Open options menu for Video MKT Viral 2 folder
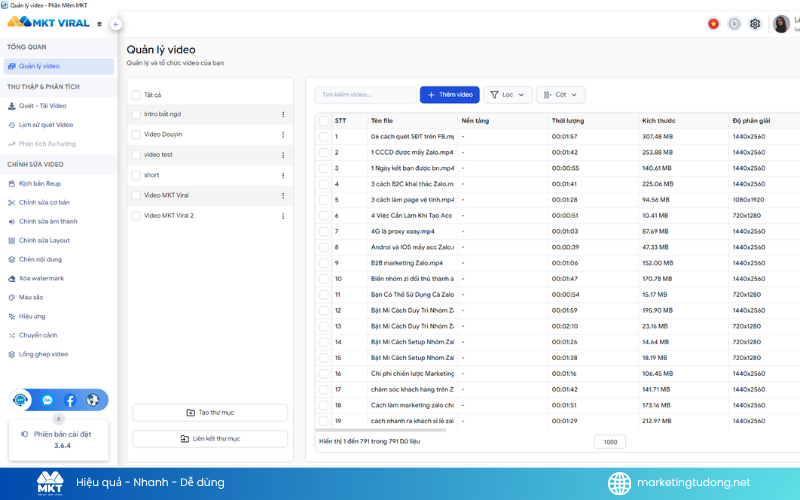 (x=283, y=216)
